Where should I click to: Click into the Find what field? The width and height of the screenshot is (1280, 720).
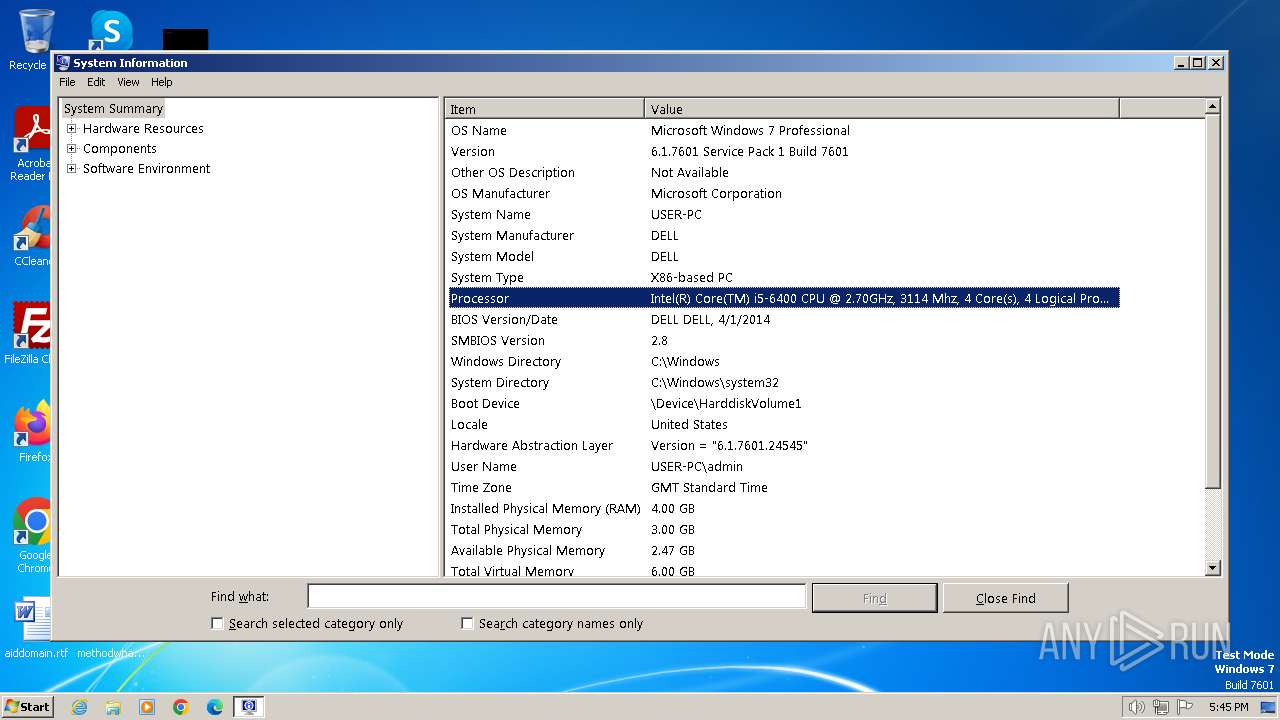[556, 596]
